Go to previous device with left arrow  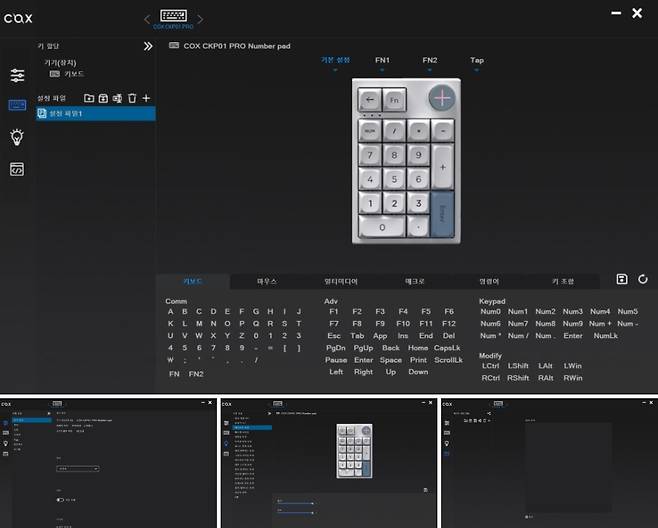coord(147,18)
